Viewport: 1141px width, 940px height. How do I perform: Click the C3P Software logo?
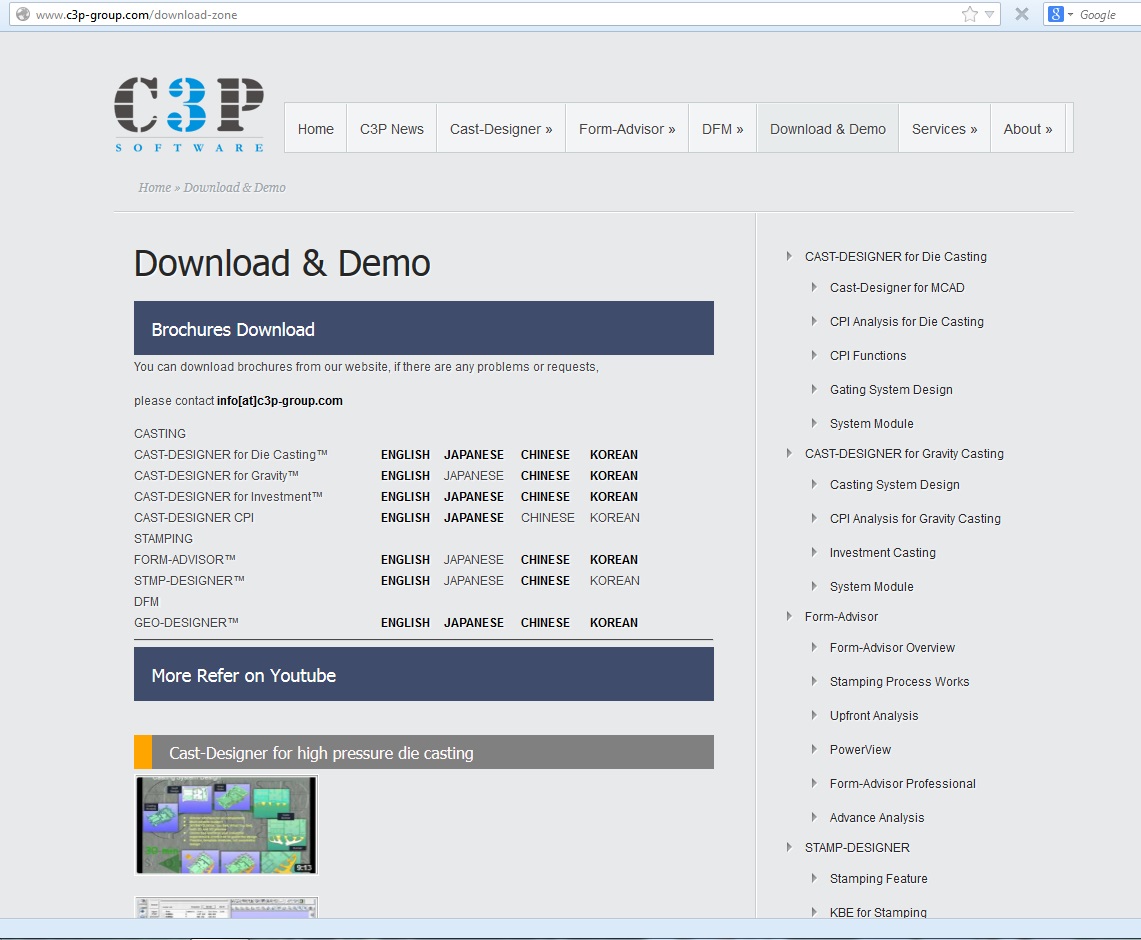(x=188, y=114)
